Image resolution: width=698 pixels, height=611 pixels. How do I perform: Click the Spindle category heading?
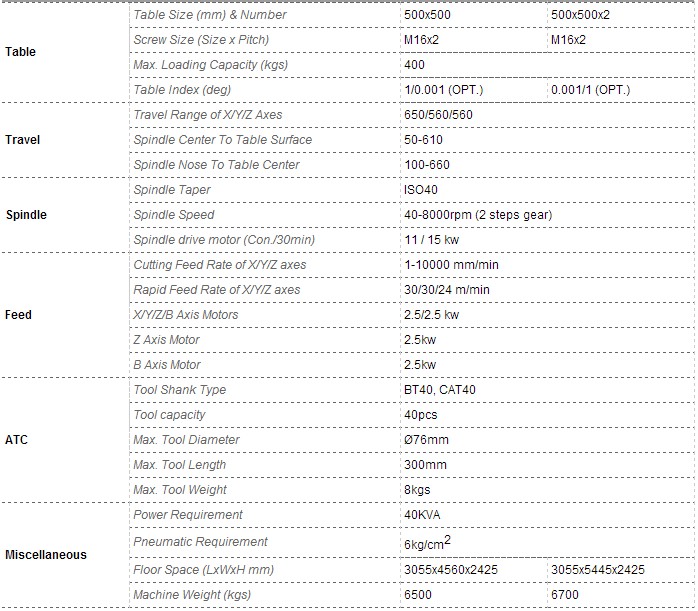(x=26, y=215)
